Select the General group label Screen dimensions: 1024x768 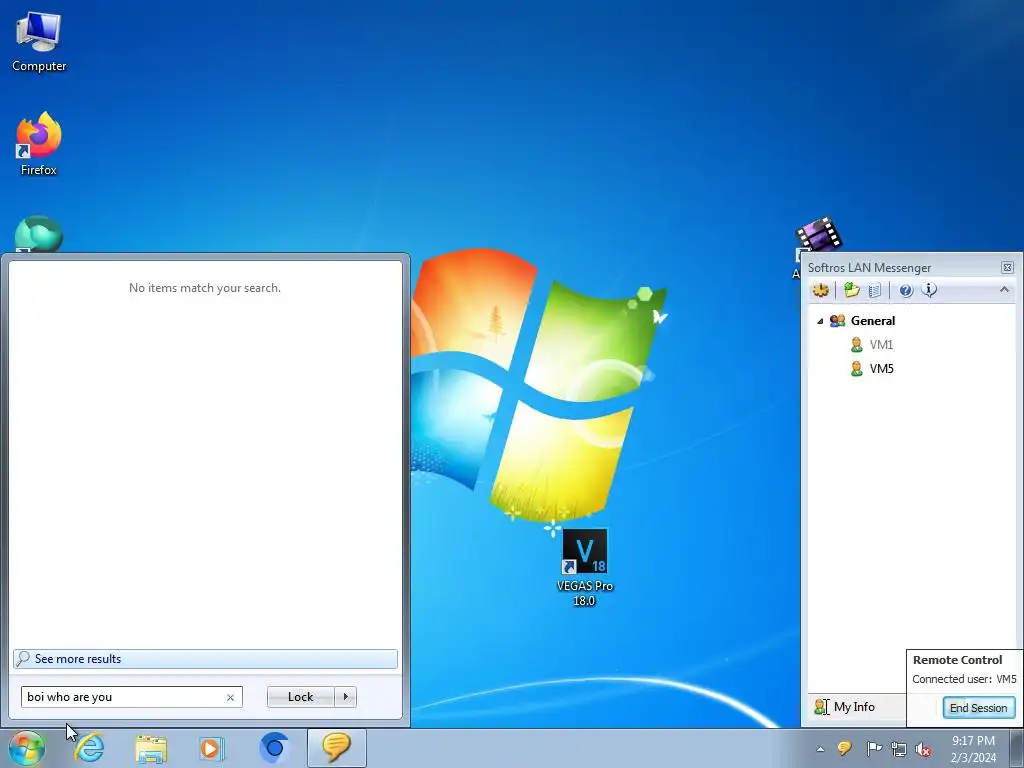click(872, 321)
